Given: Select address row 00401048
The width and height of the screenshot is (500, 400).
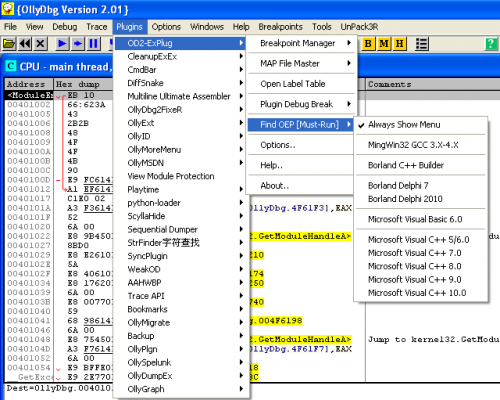Looking at the screenshot, I should tap(29, 339).
